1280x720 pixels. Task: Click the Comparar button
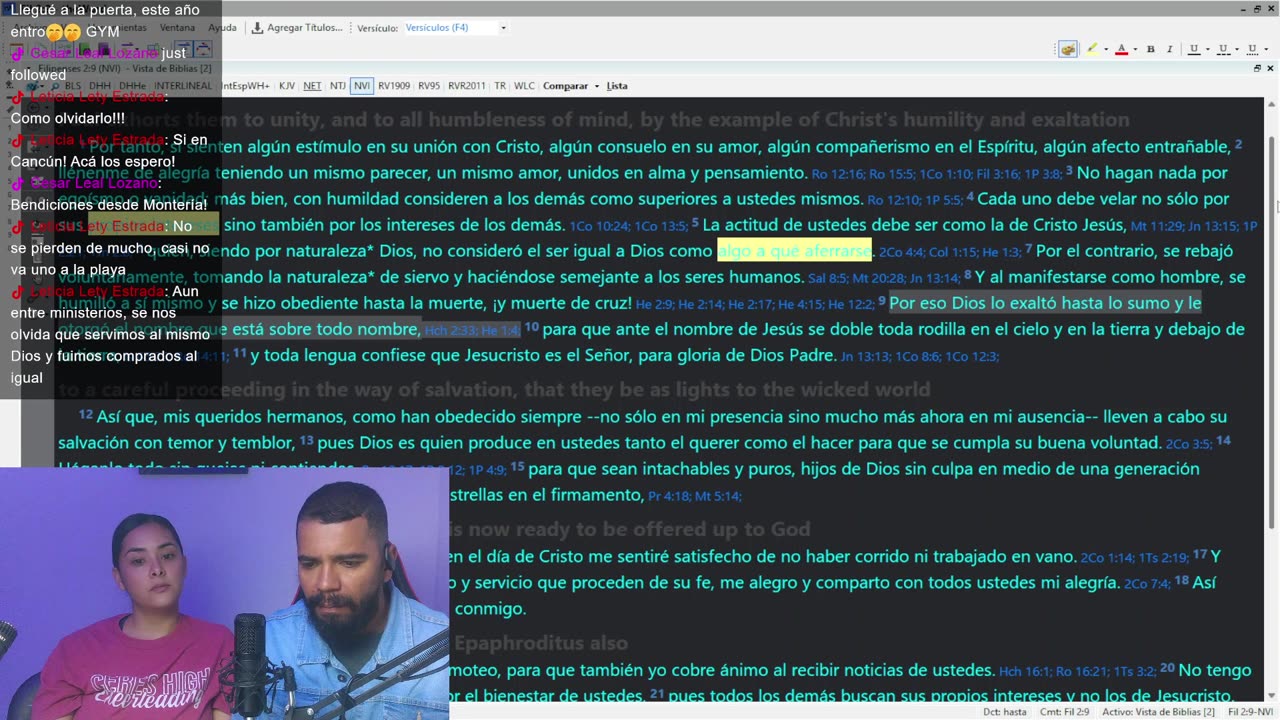click(x=565, y=86)
